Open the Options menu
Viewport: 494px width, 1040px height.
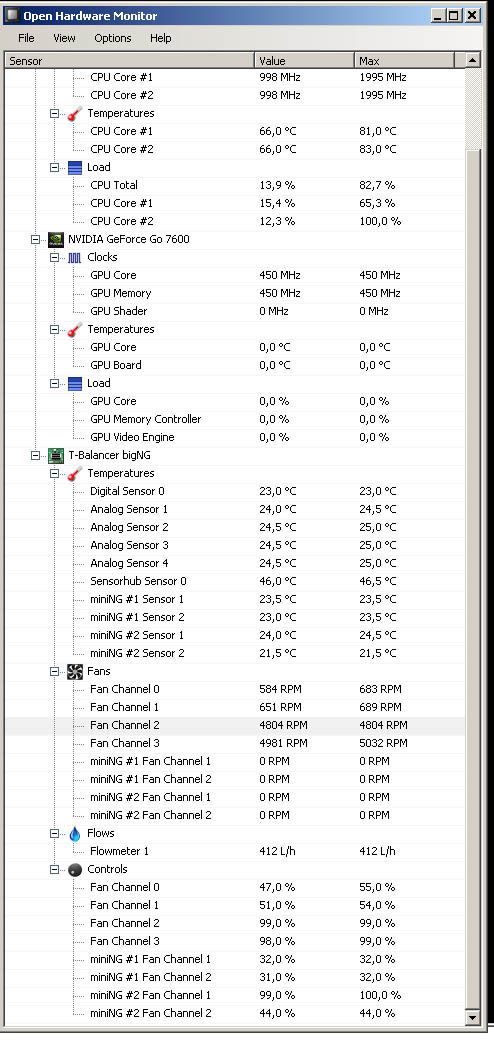113,38
